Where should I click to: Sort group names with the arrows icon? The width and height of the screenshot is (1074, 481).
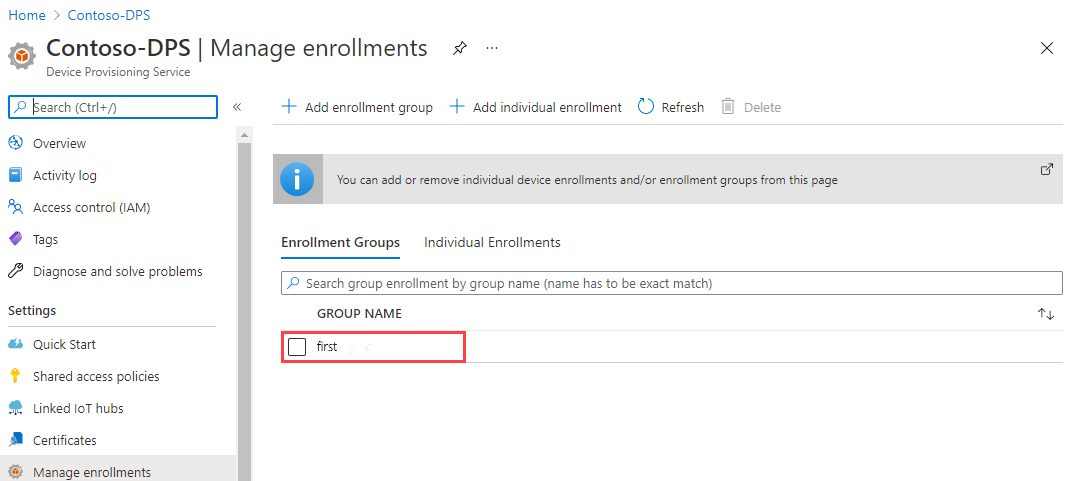[x=1046, y=314]
